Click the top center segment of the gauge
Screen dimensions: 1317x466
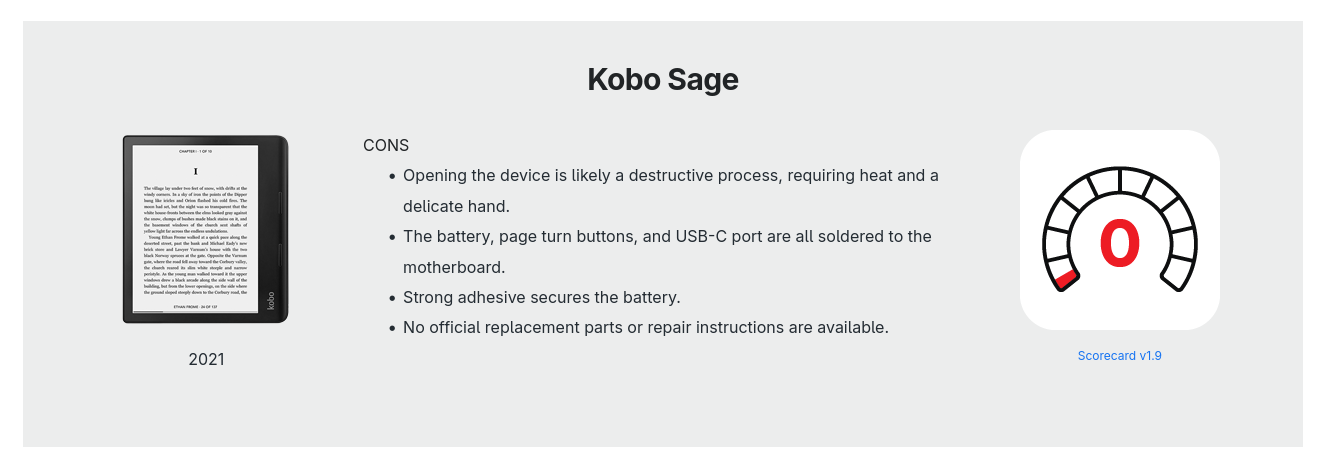coord(1120,181)
